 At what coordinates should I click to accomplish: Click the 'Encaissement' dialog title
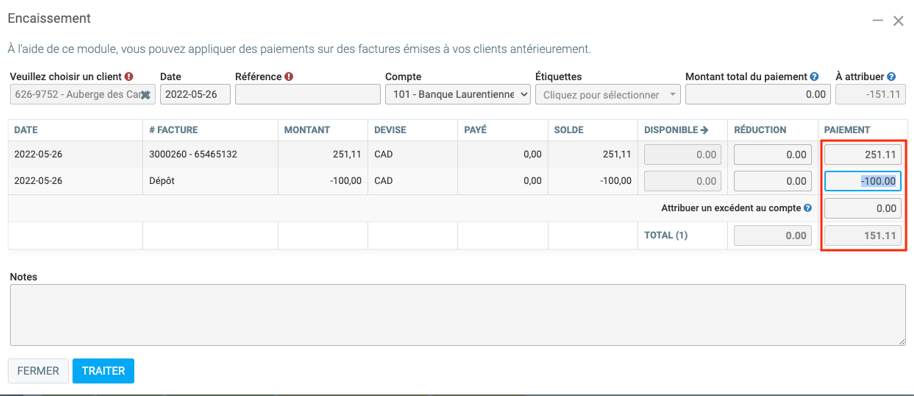tap(49, 19)
